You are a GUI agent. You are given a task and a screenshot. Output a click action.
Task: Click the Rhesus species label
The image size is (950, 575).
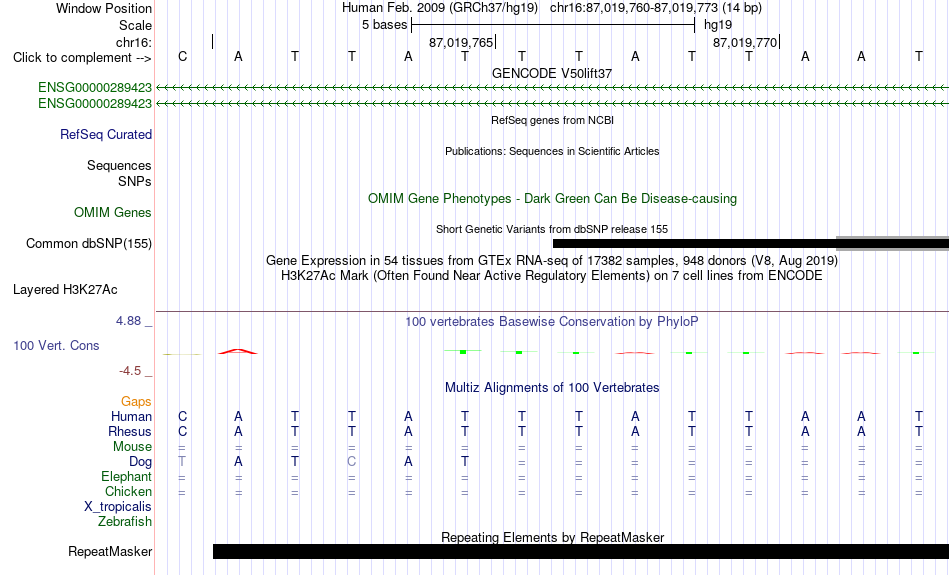pos(130,431)
